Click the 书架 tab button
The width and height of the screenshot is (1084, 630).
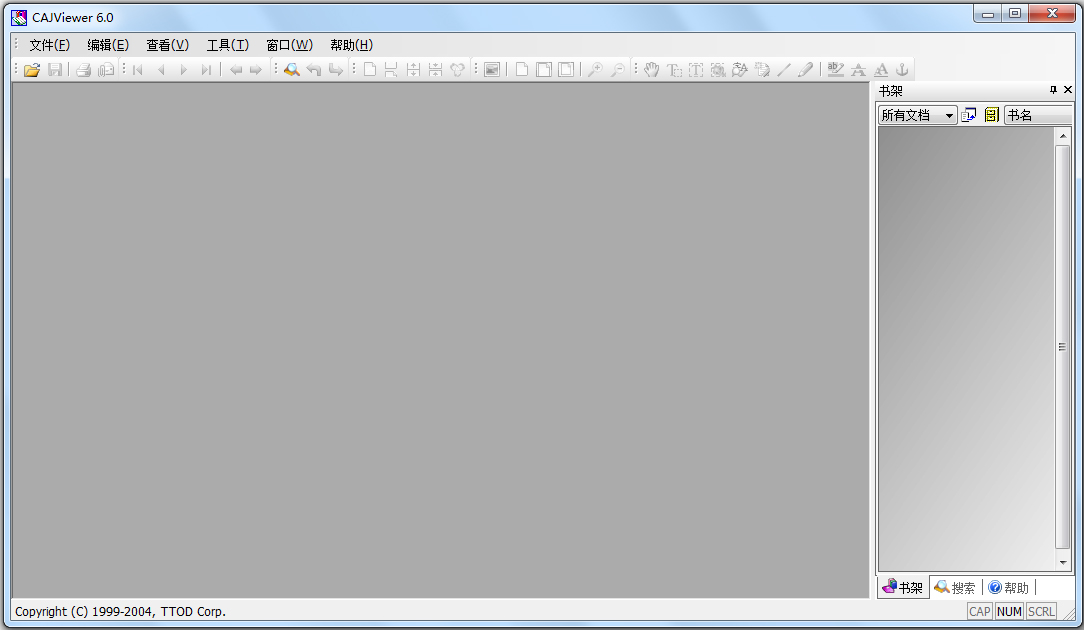click(901, 587)
